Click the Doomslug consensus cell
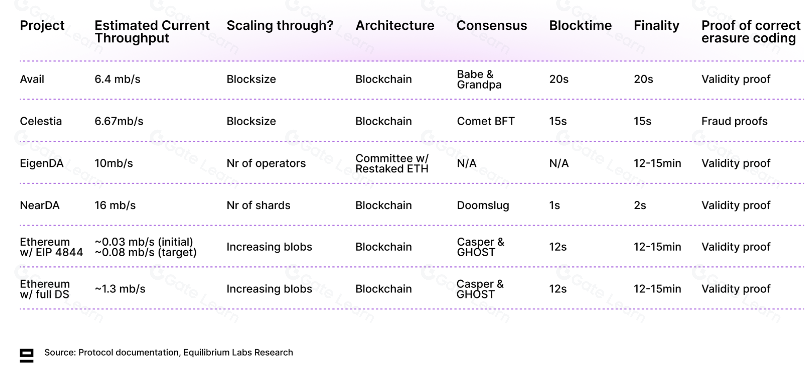The width and height of the screenshot is (812, 373). point(483,205)
